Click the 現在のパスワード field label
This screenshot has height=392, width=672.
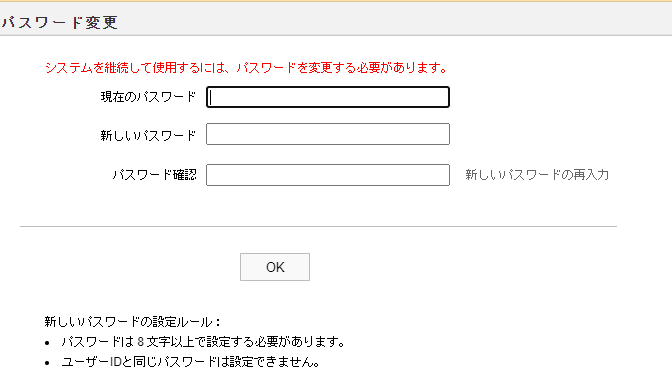(x=148, y=97)
